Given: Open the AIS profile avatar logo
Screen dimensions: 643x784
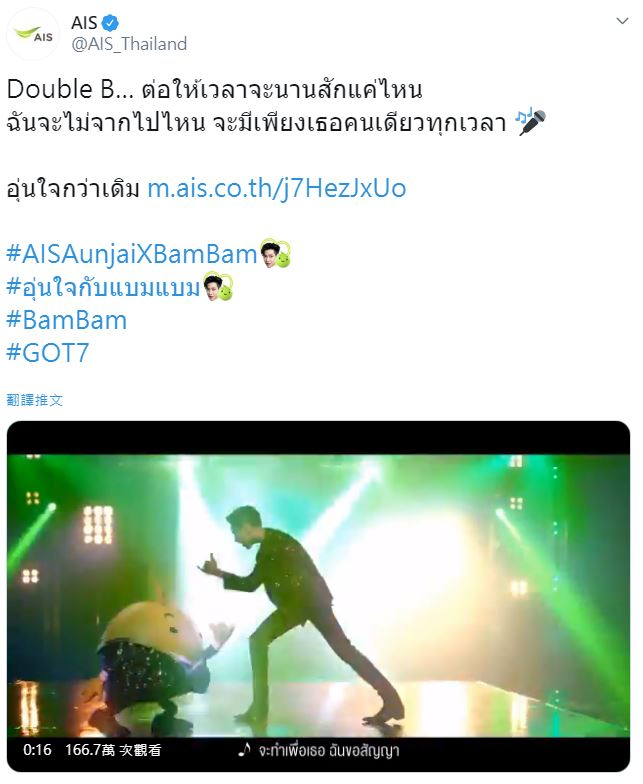Looking at the screenshot, I should [x=33, y=34].
